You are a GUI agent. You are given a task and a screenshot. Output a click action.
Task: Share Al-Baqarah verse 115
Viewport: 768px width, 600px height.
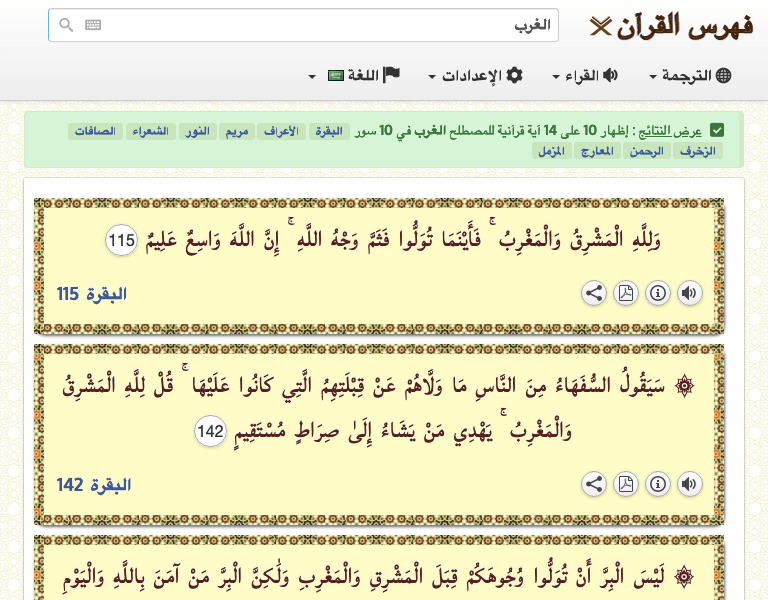pyautogui.click(x=594, y=293)
